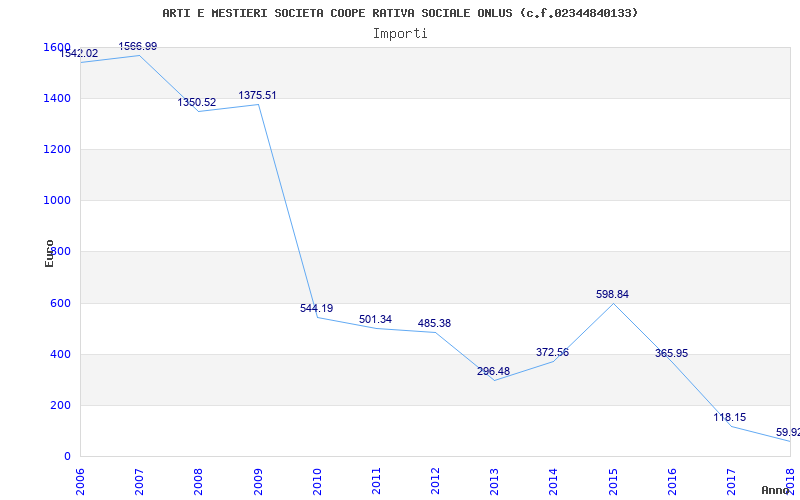Click the data label 485.38
The image size is (800, 500).
coord(434,323)
